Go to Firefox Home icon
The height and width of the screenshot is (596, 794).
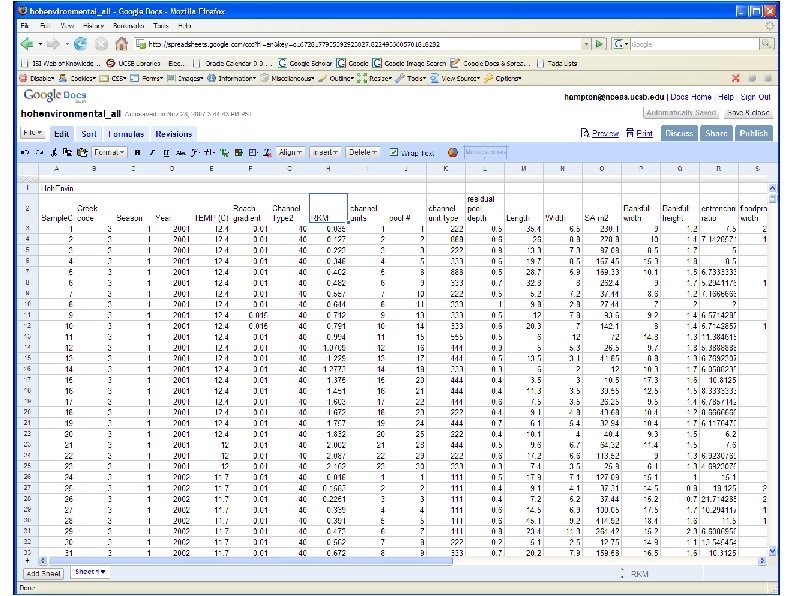121,45
